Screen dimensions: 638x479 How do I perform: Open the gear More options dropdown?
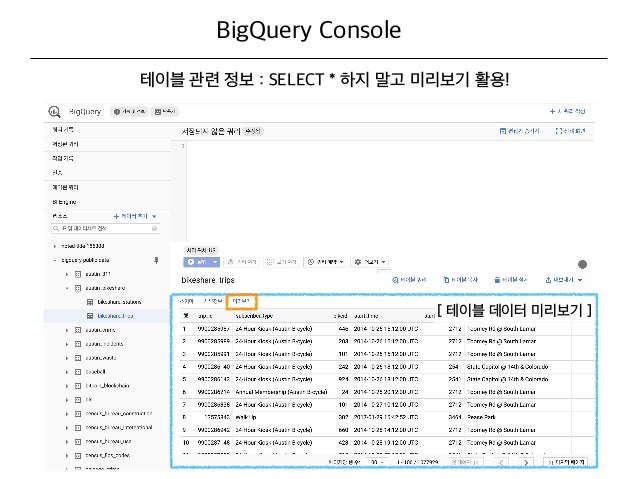point(369,262)
